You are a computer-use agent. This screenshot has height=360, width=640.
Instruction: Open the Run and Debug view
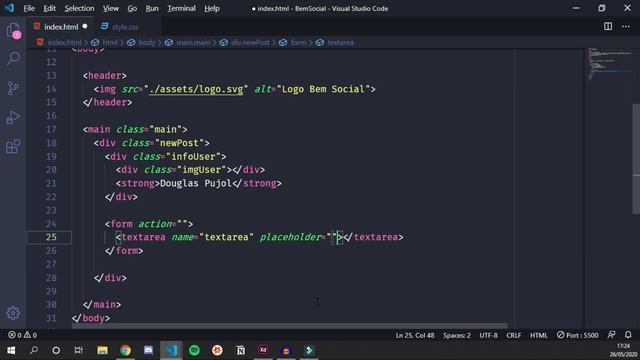tap(13, 118)
